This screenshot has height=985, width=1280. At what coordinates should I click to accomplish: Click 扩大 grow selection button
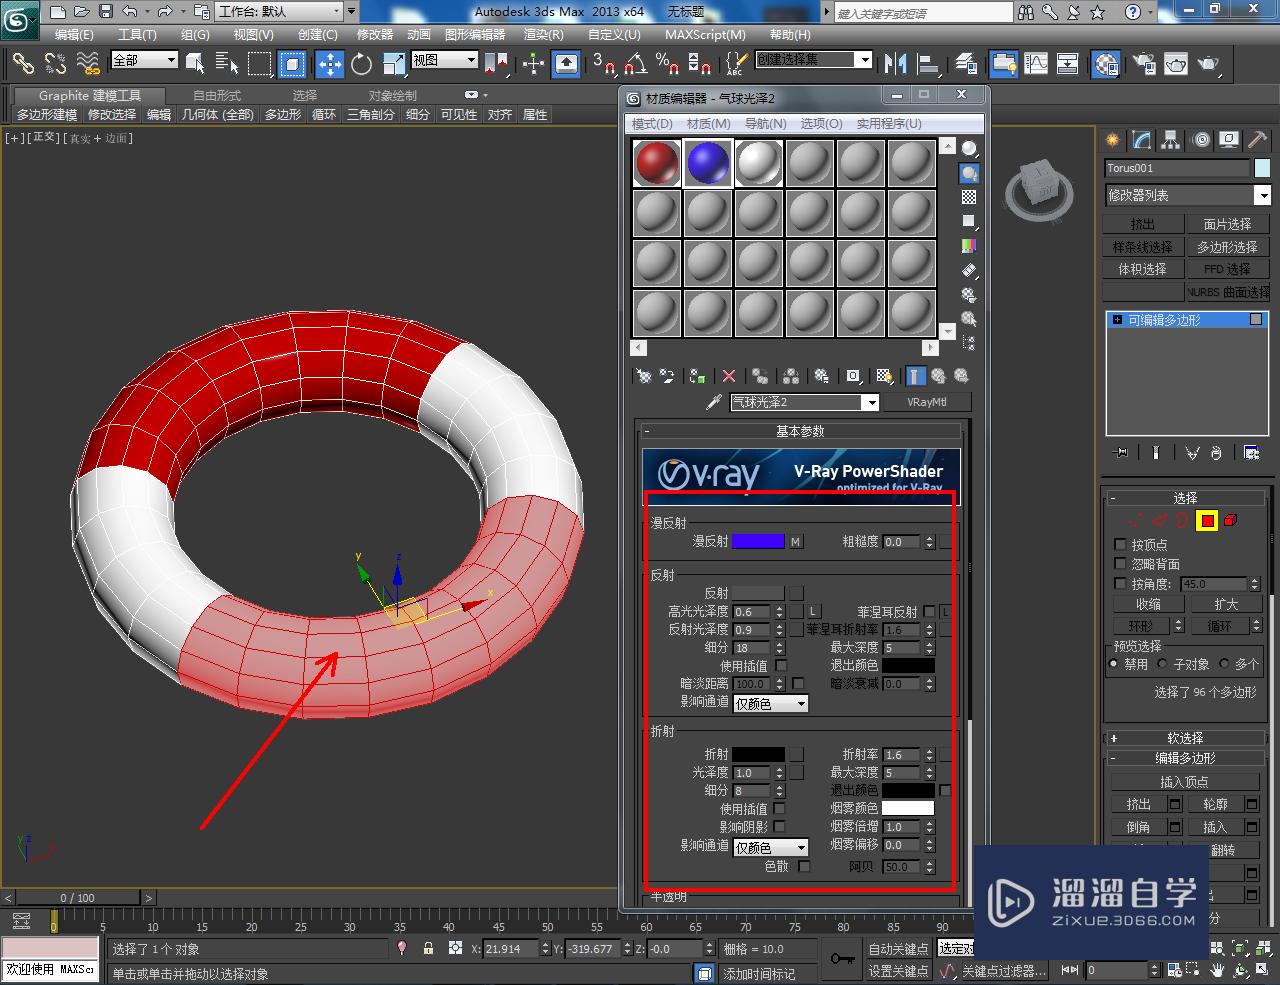[1226, 605]
